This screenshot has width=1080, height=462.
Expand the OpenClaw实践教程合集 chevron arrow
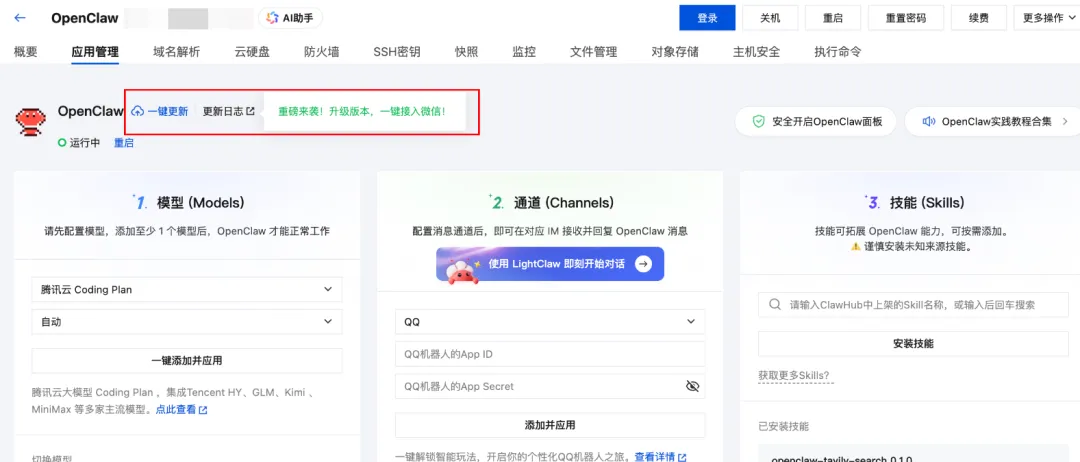[x=1065, y=121]
